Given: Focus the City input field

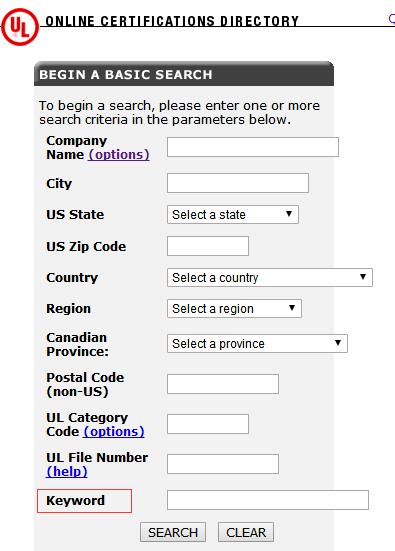Looking at the screenshot, I should pos(238,183).
